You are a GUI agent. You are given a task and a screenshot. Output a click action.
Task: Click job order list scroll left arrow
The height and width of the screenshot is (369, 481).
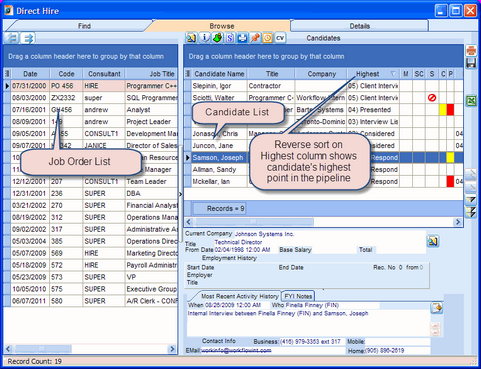[x=8, y=349]
